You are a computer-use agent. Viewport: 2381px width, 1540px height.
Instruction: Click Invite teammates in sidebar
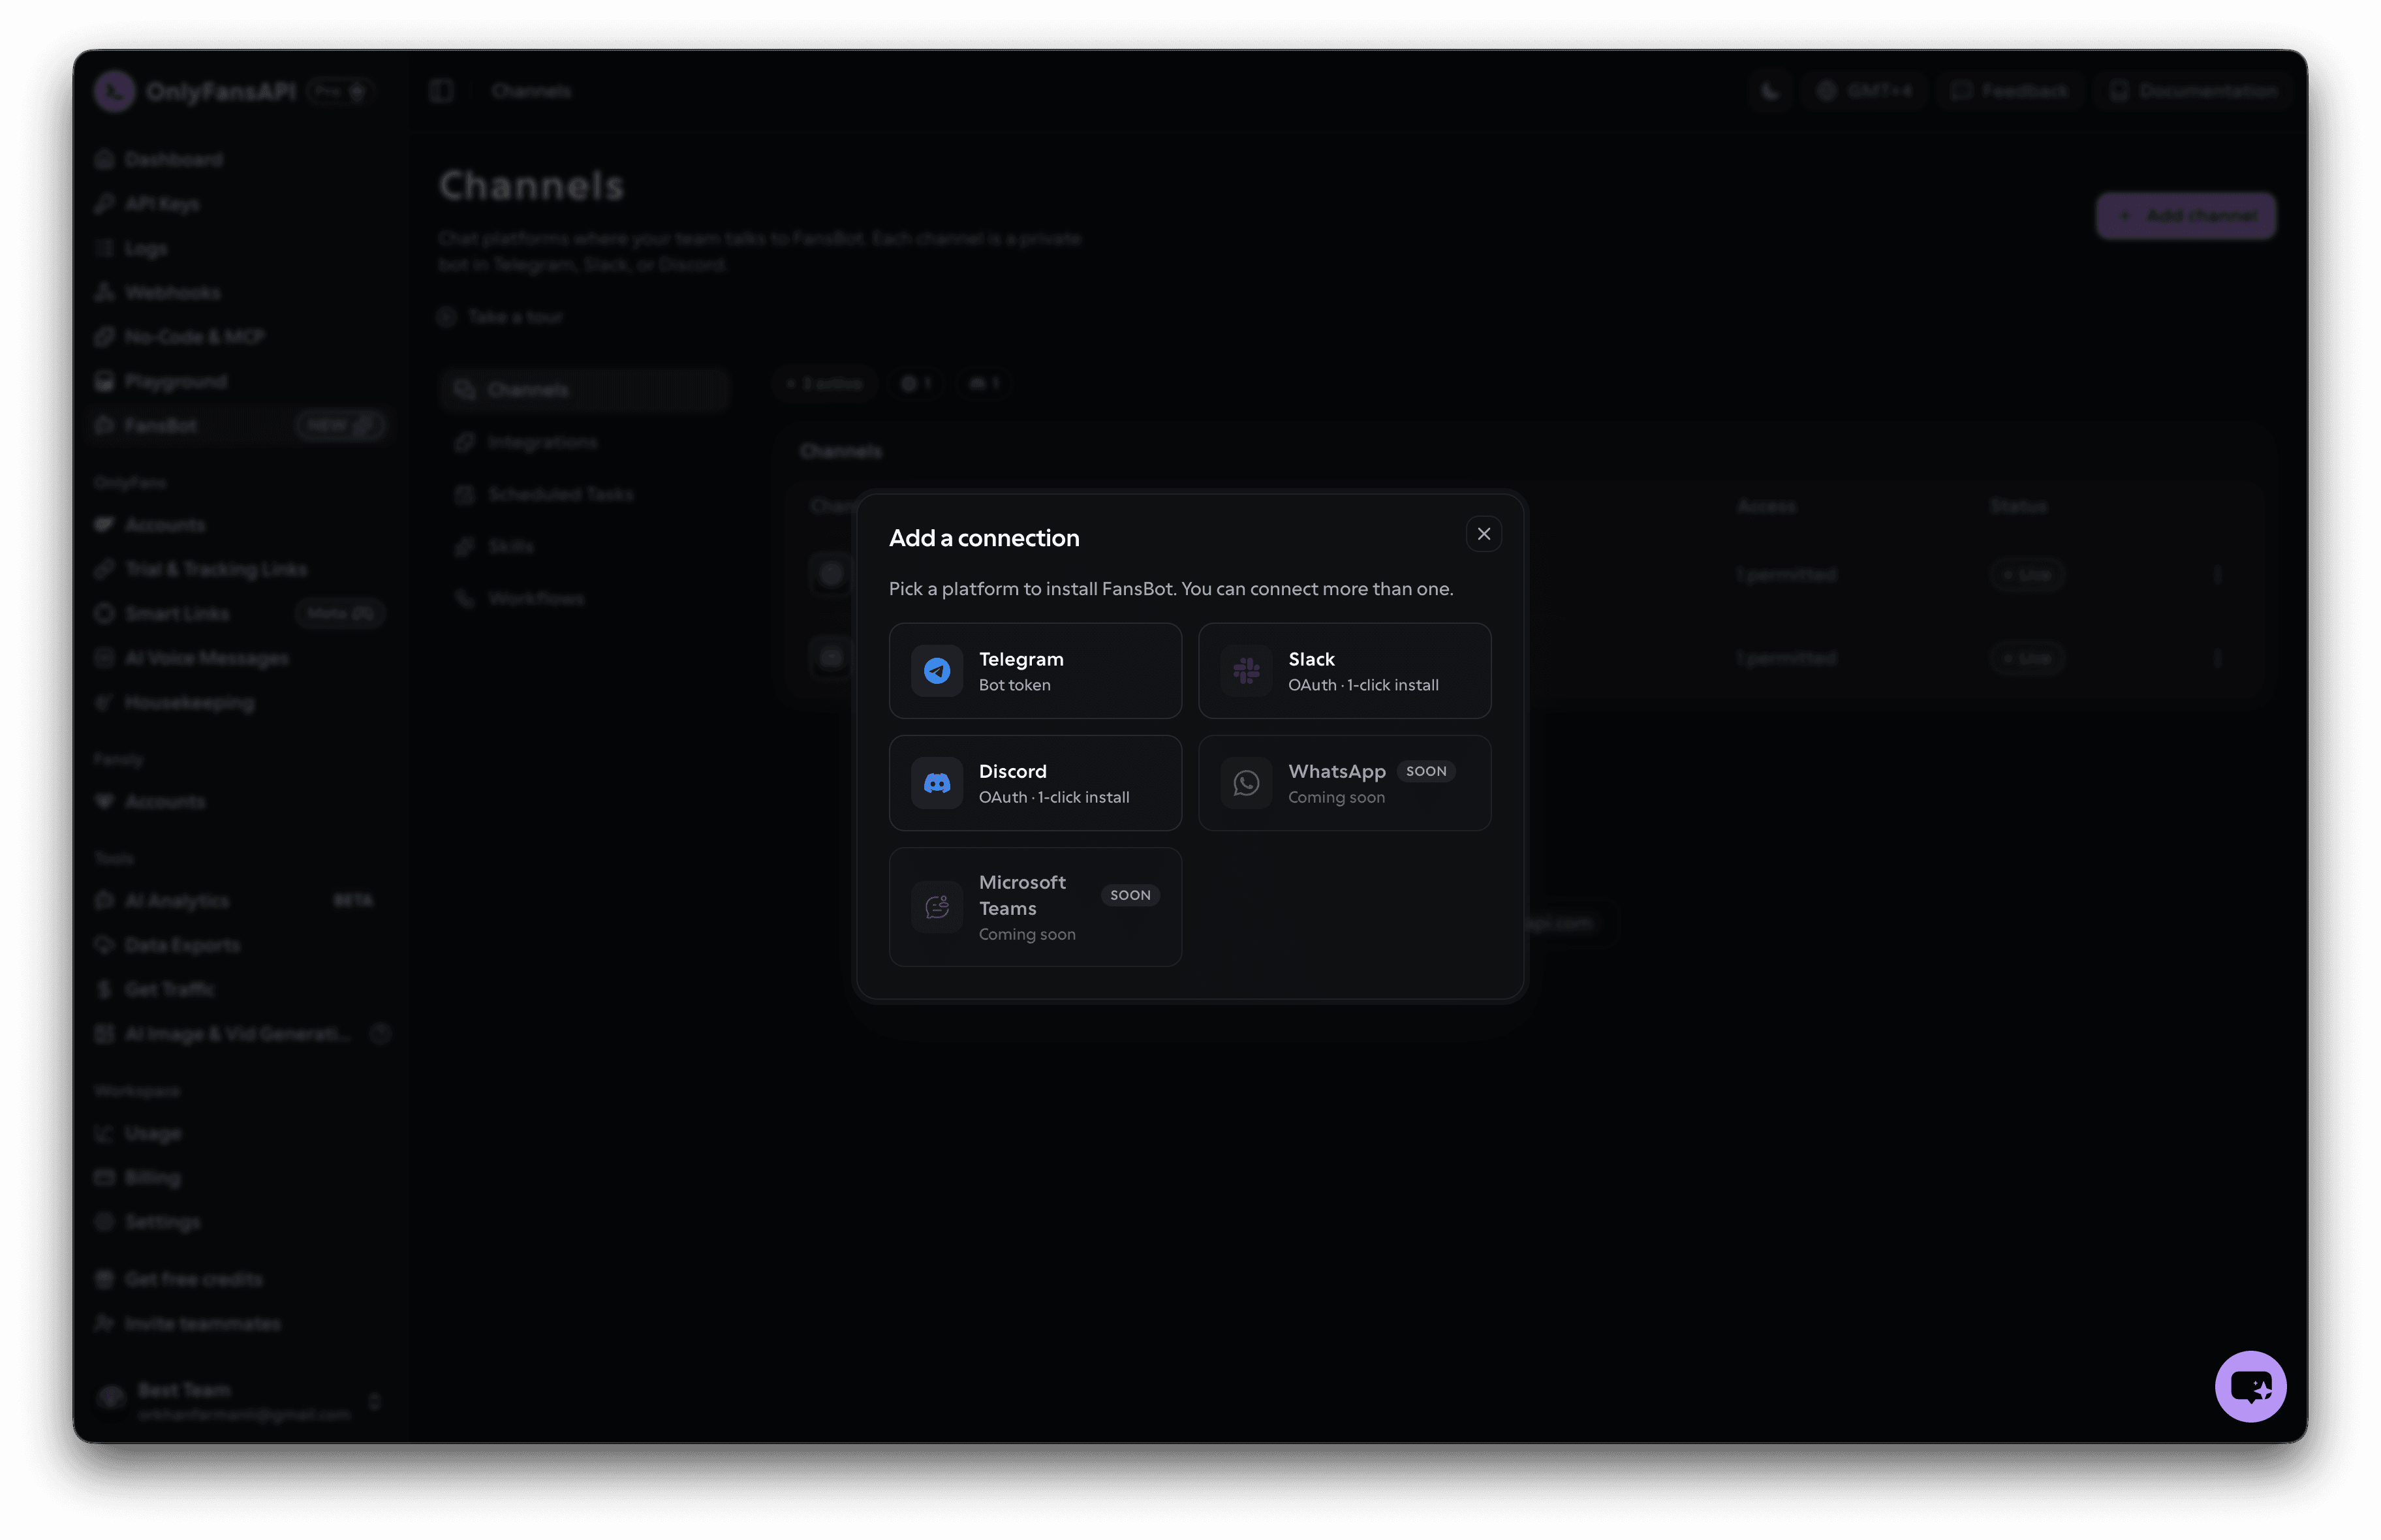pos(240,1324)
